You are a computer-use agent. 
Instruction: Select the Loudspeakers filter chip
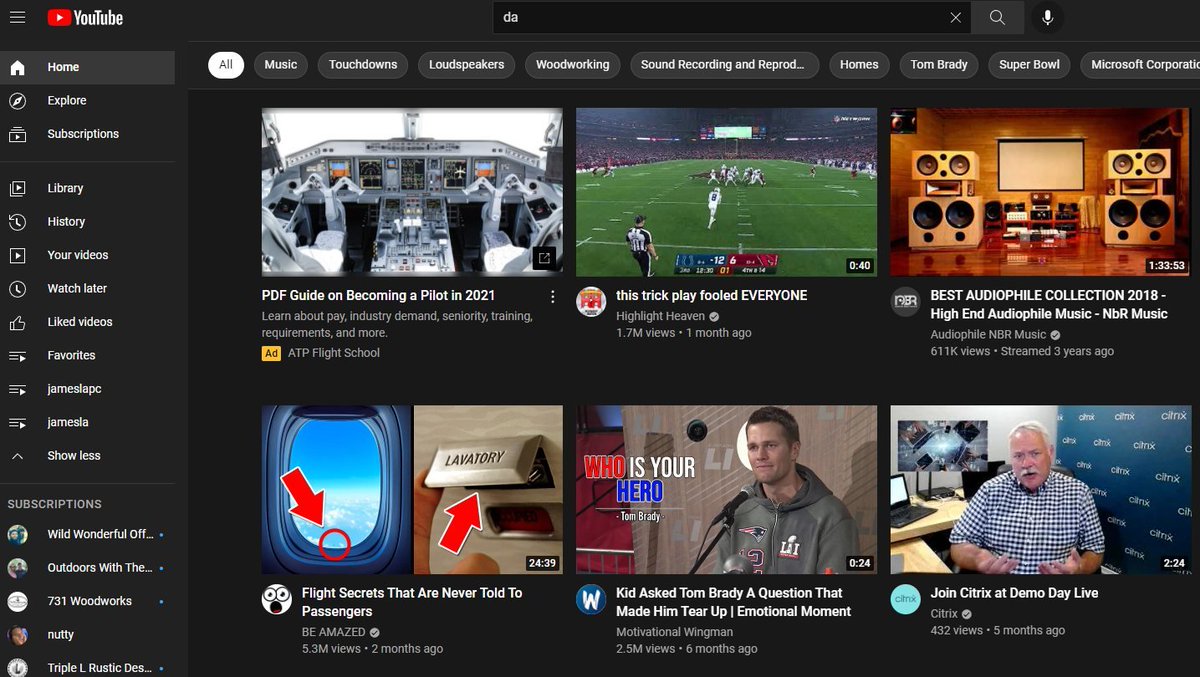click(x=467, y=64)
